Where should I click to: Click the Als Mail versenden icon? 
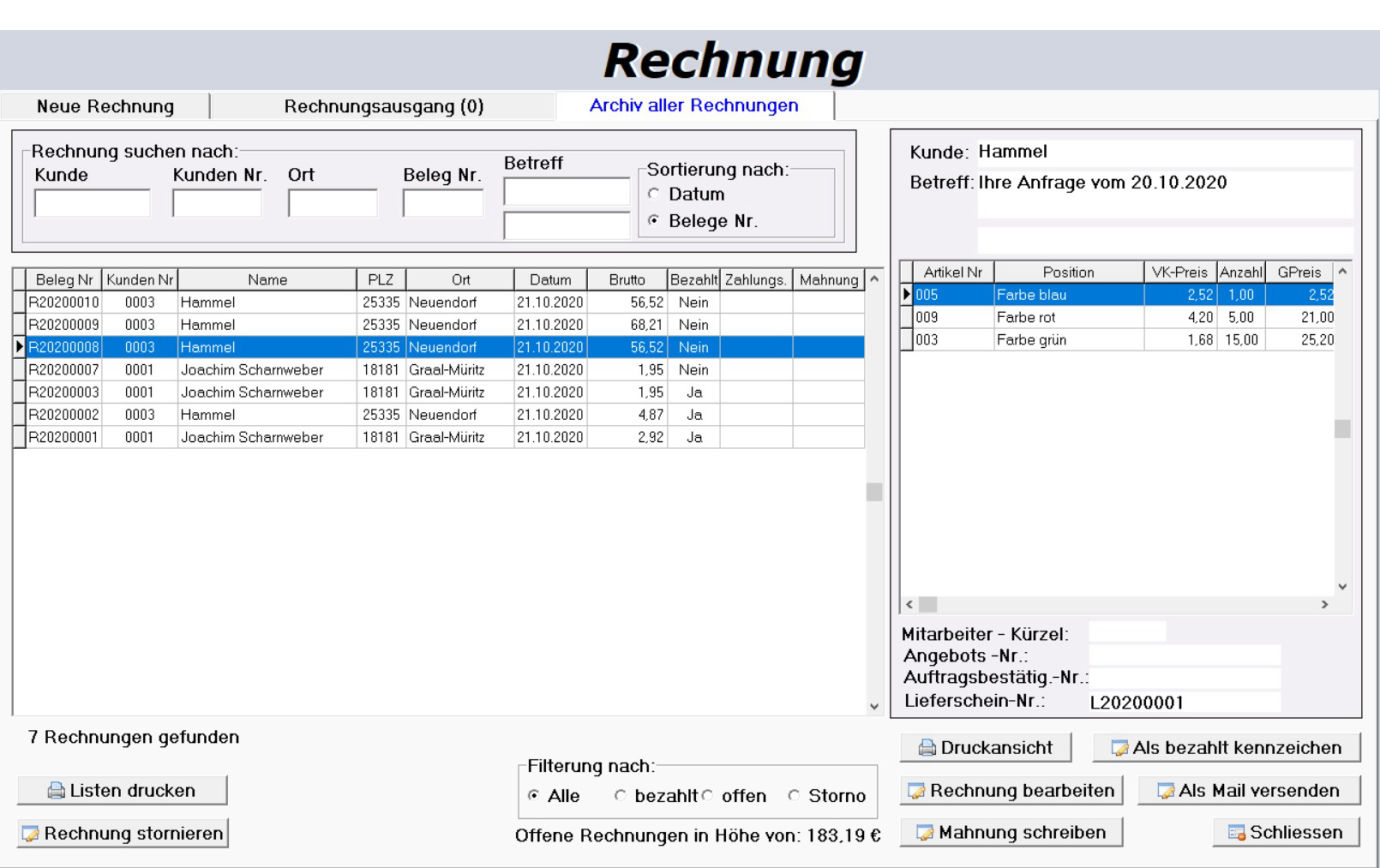(1165, 791)
